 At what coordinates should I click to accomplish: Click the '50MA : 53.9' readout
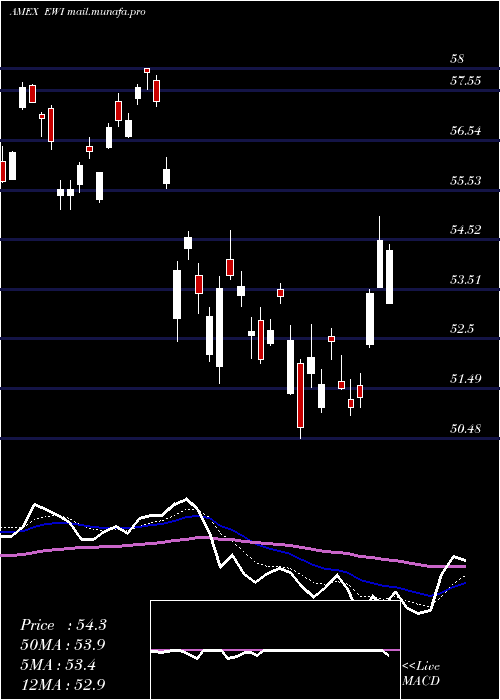(63, 645)
